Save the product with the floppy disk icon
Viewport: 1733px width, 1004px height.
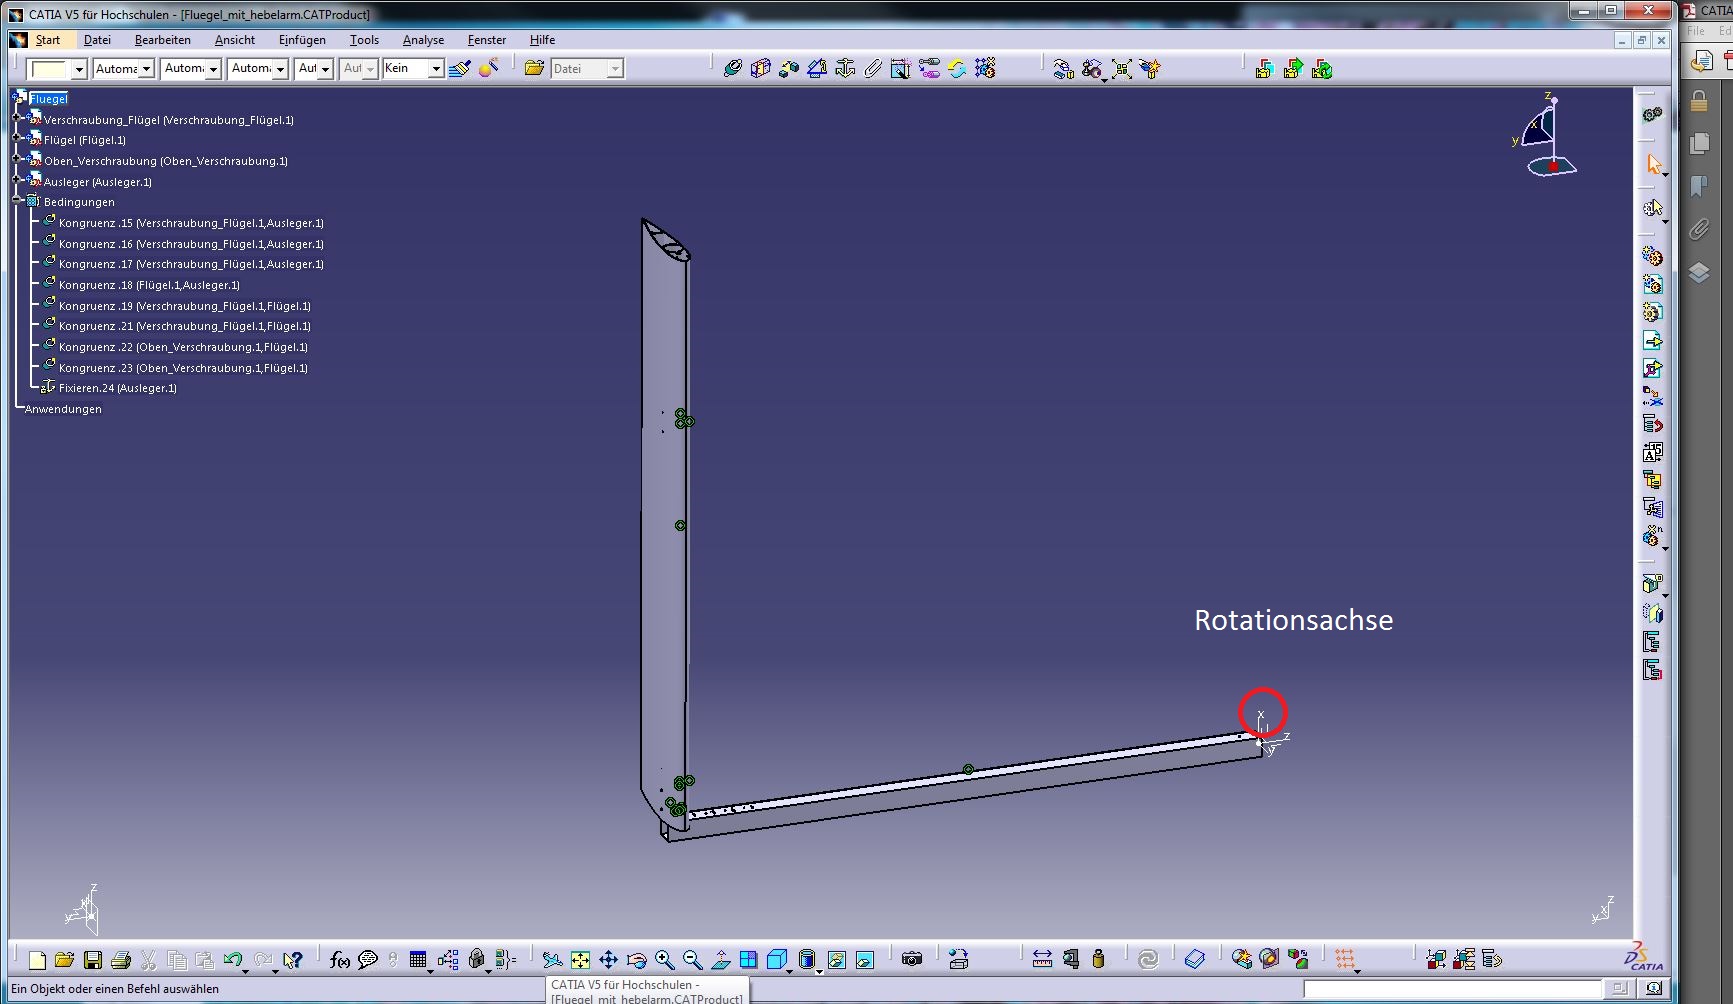[93, 960]
